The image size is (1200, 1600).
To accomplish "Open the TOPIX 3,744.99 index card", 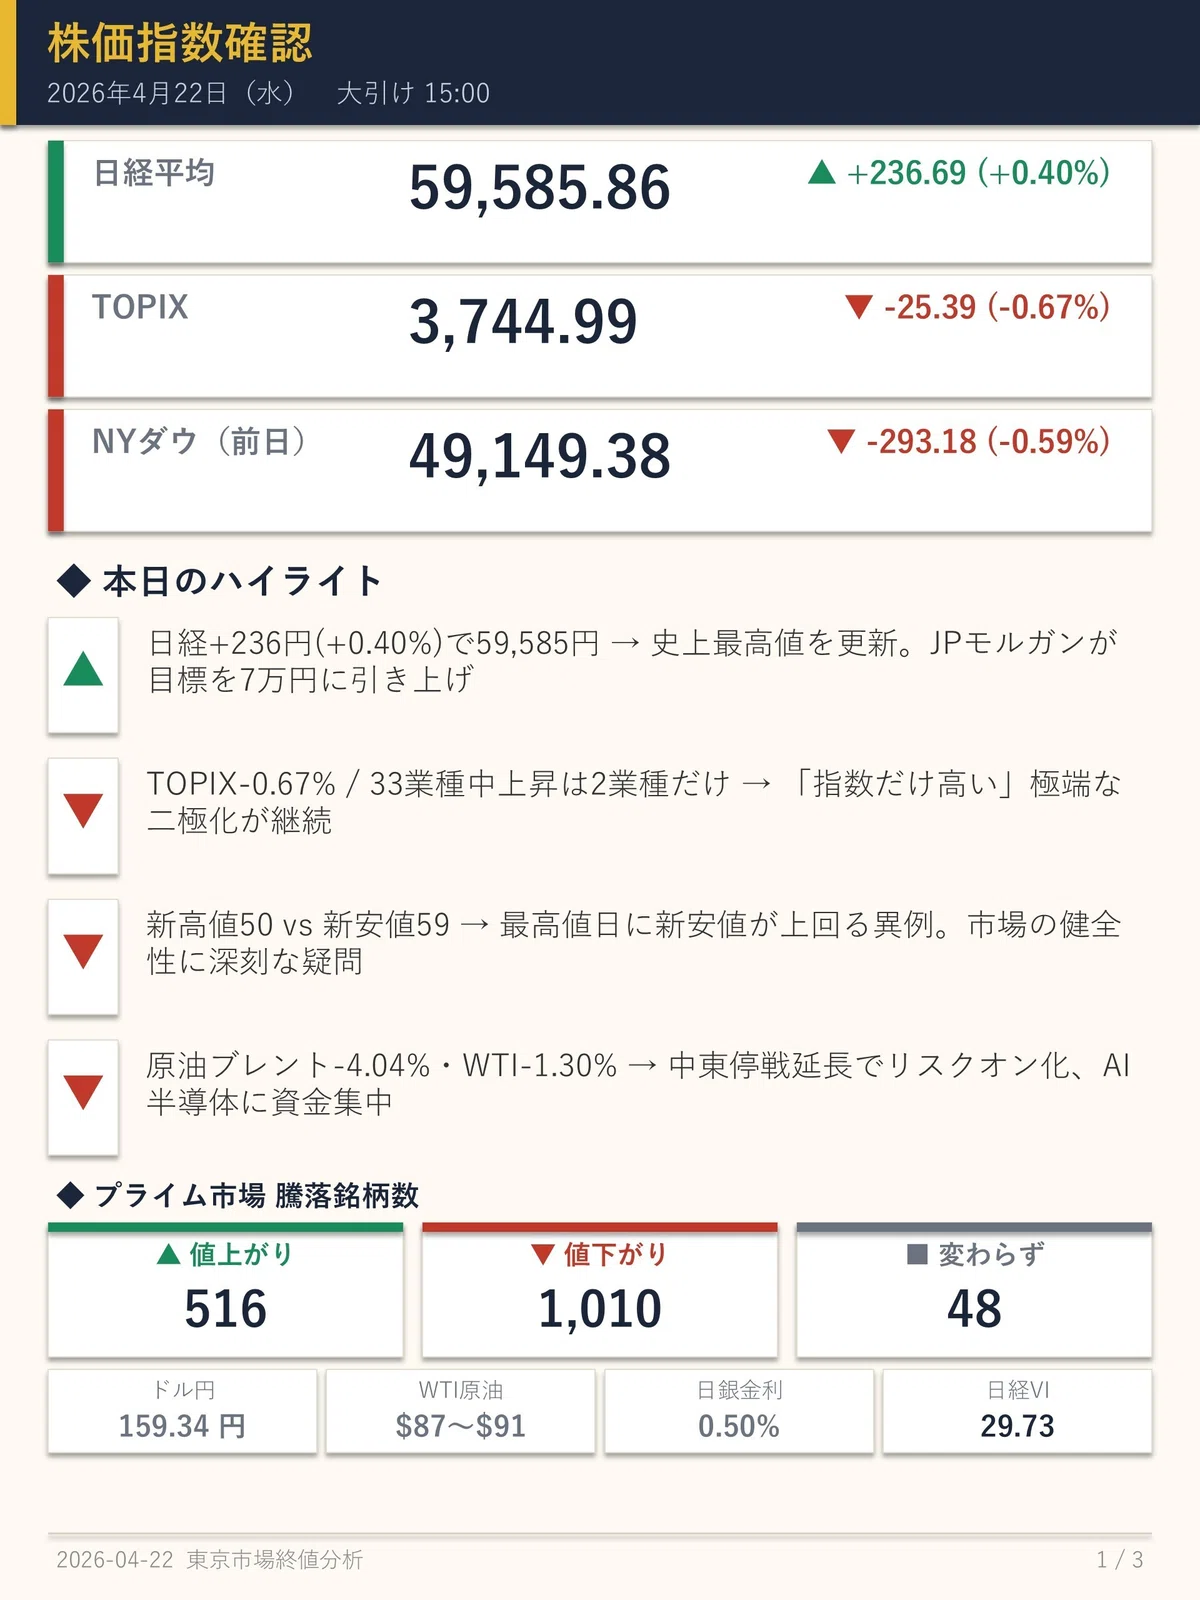I will tap(600, 336).
